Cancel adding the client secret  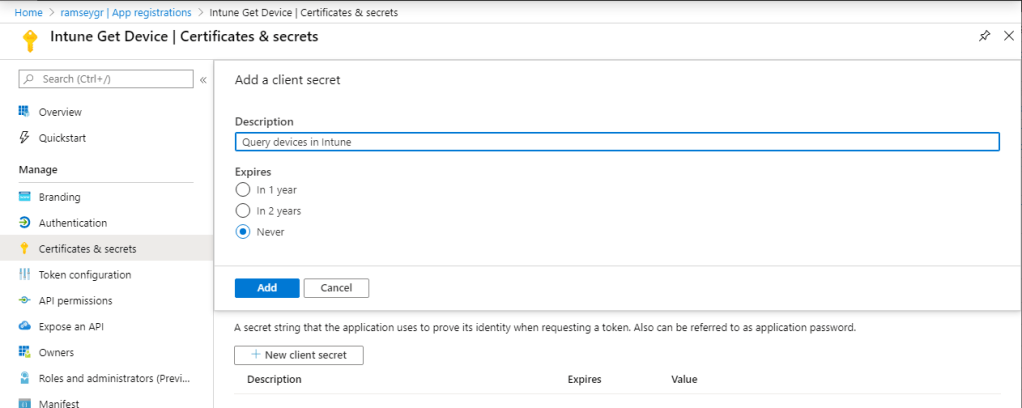point(336,288)
